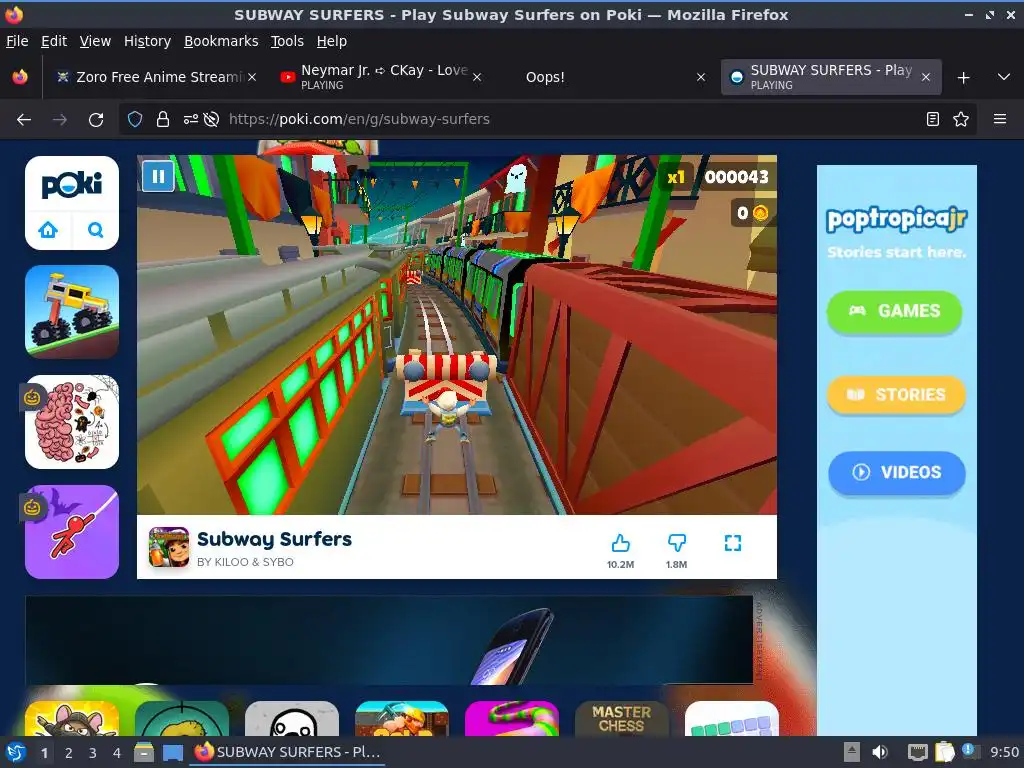Dislike the game with thumbs down

(677, 543)
